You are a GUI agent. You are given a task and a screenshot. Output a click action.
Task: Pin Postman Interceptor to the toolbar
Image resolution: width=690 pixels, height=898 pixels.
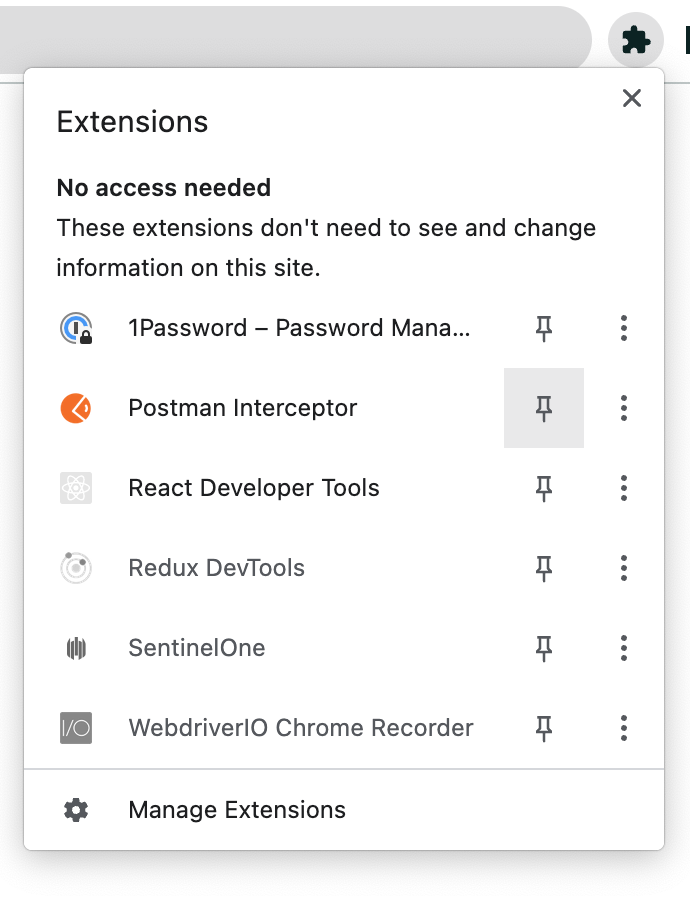543,408
